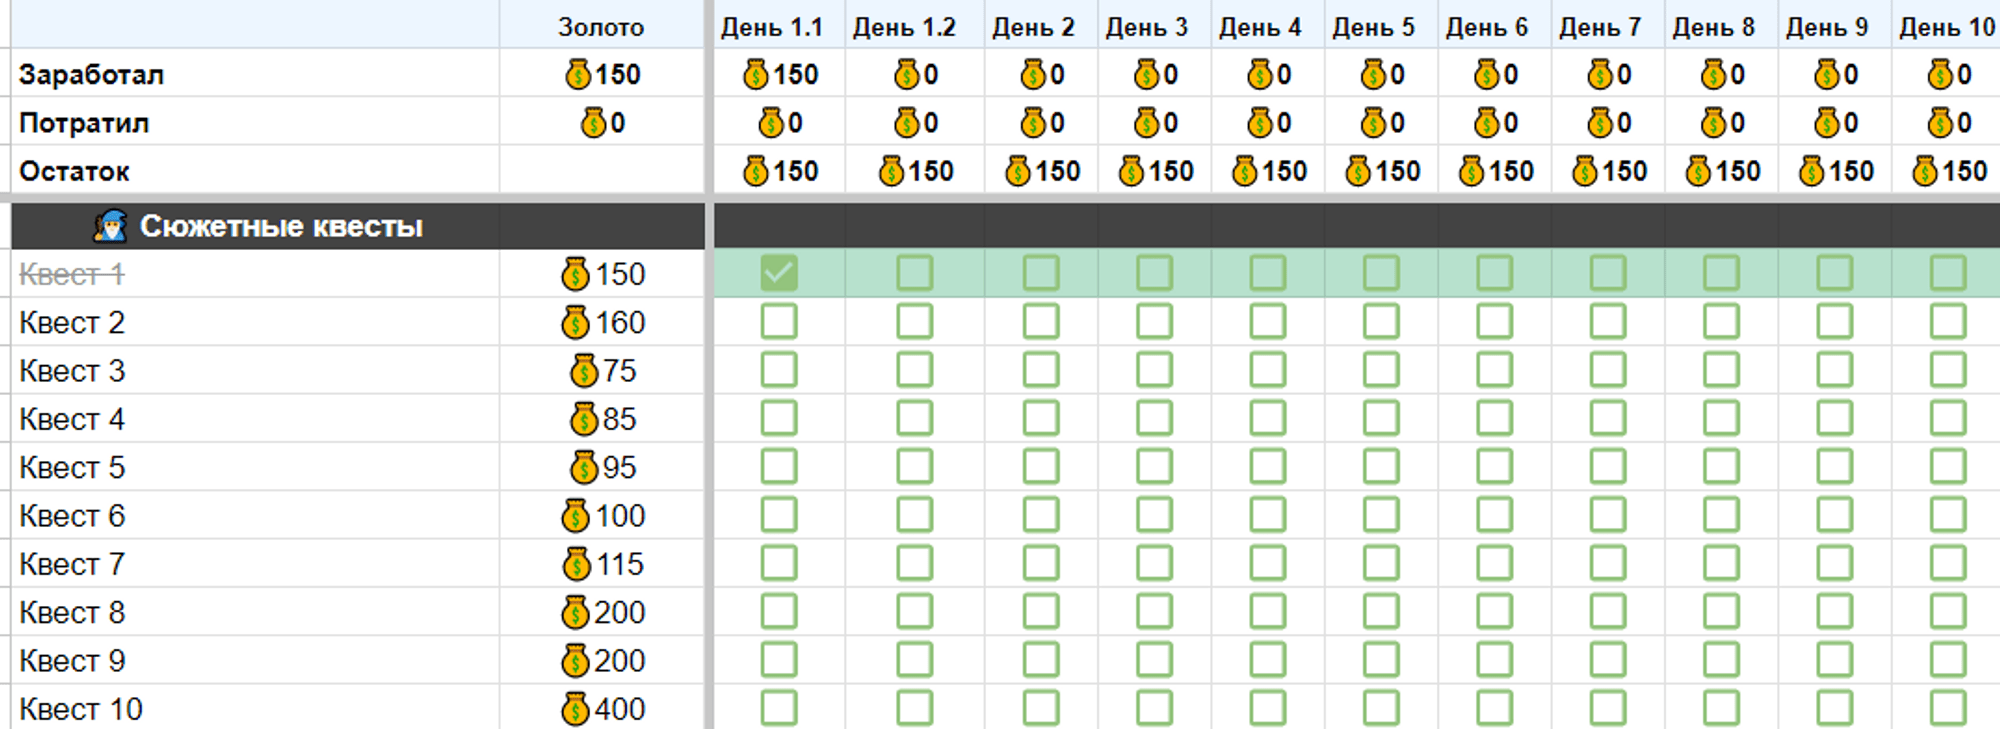
Task: Select the crossed-out Квест 1 label
Action: click(x=72, y=274)
